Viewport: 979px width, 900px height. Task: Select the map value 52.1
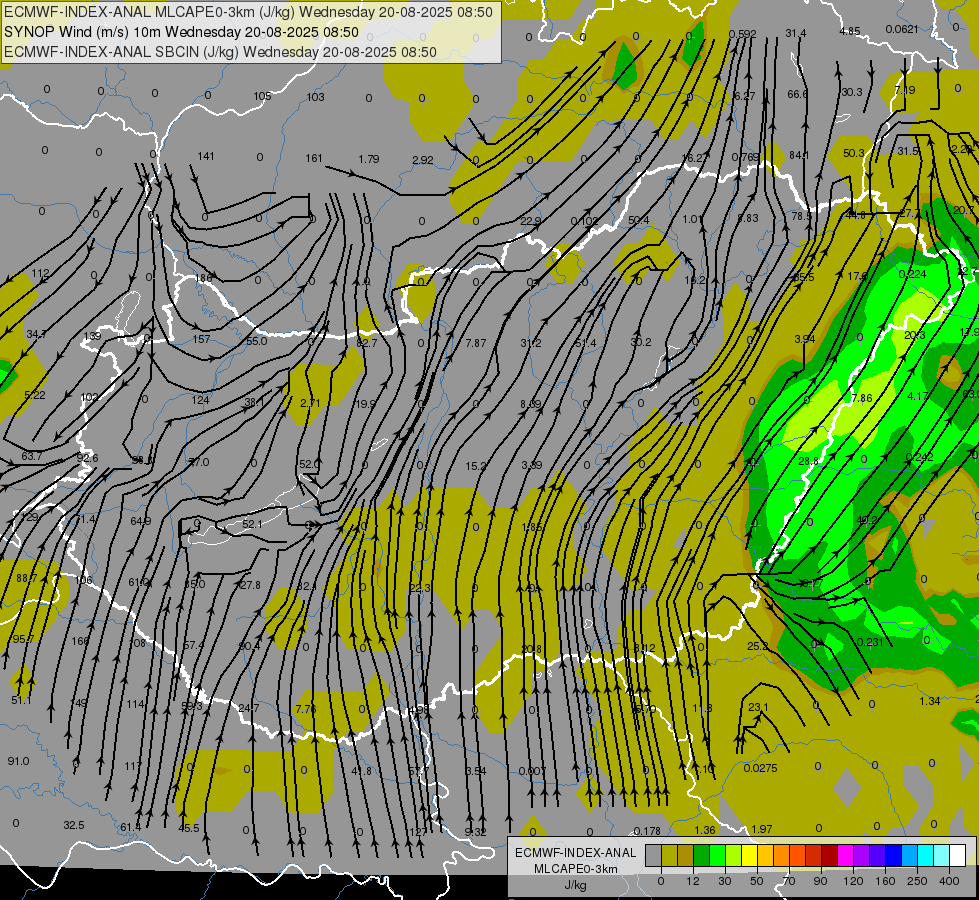point(252,524)
